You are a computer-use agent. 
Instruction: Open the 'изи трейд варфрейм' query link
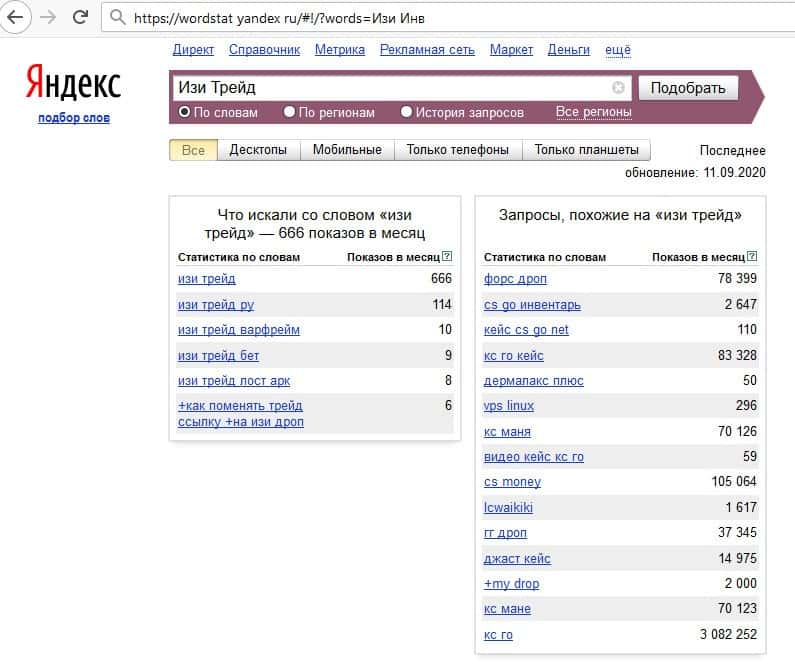pyautogui.click(x=239, y=330)
